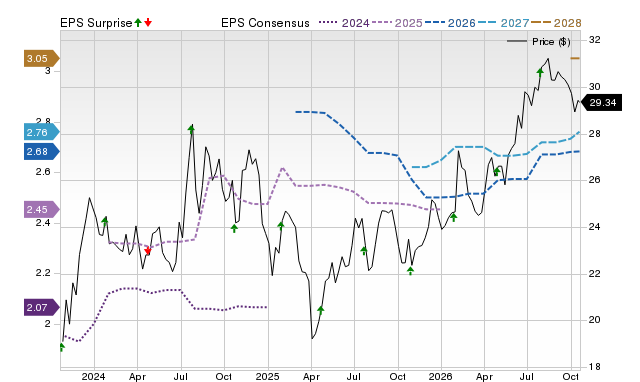Viewport: 640px width, 382px height.
Task: Click the EPS Consensus legend label
Action: pos(265,23)
